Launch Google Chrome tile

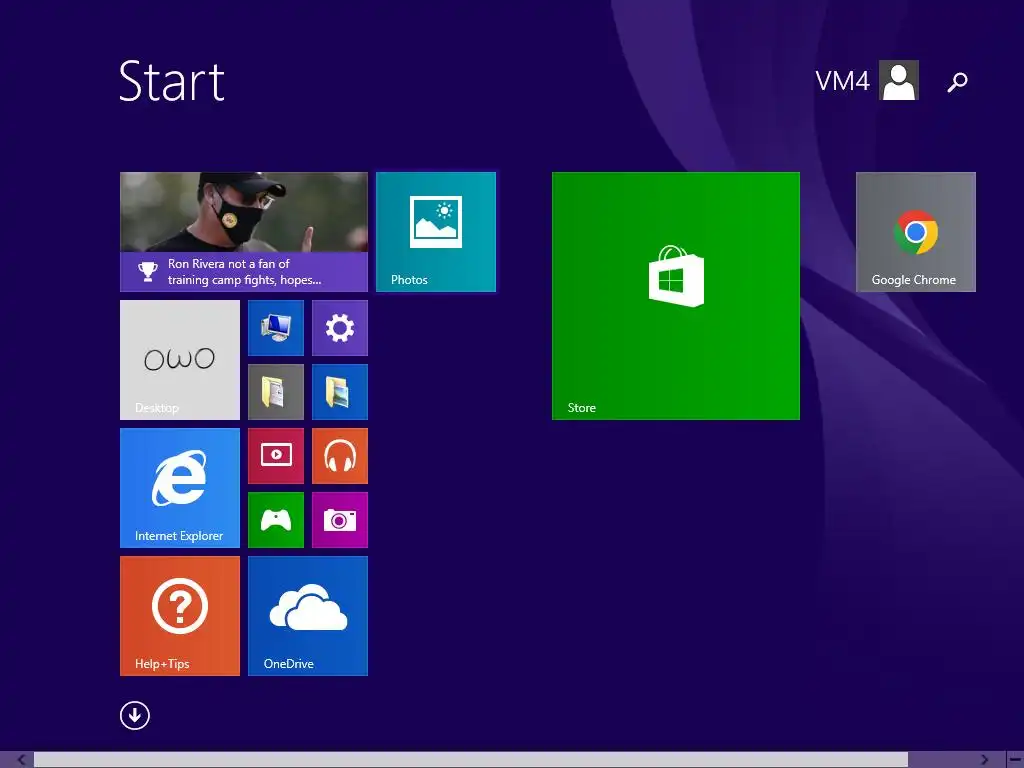click(916, 232)
